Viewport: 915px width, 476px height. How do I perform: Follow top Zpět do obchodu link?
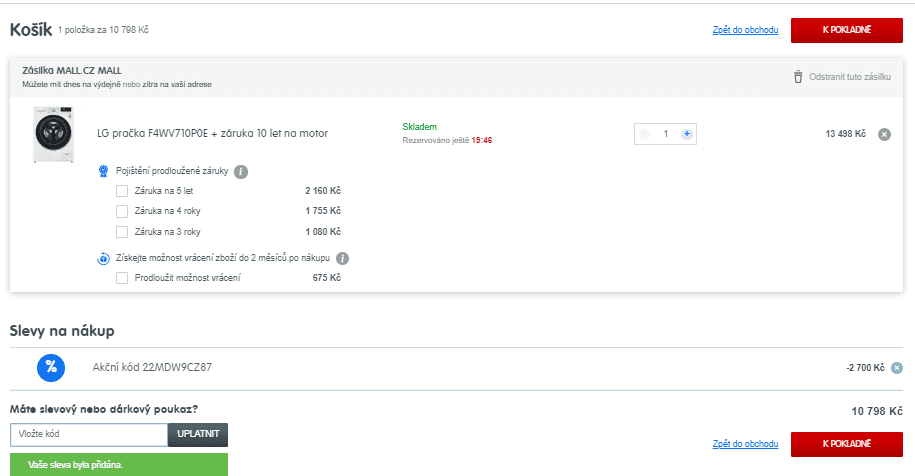tap(745, 30)
